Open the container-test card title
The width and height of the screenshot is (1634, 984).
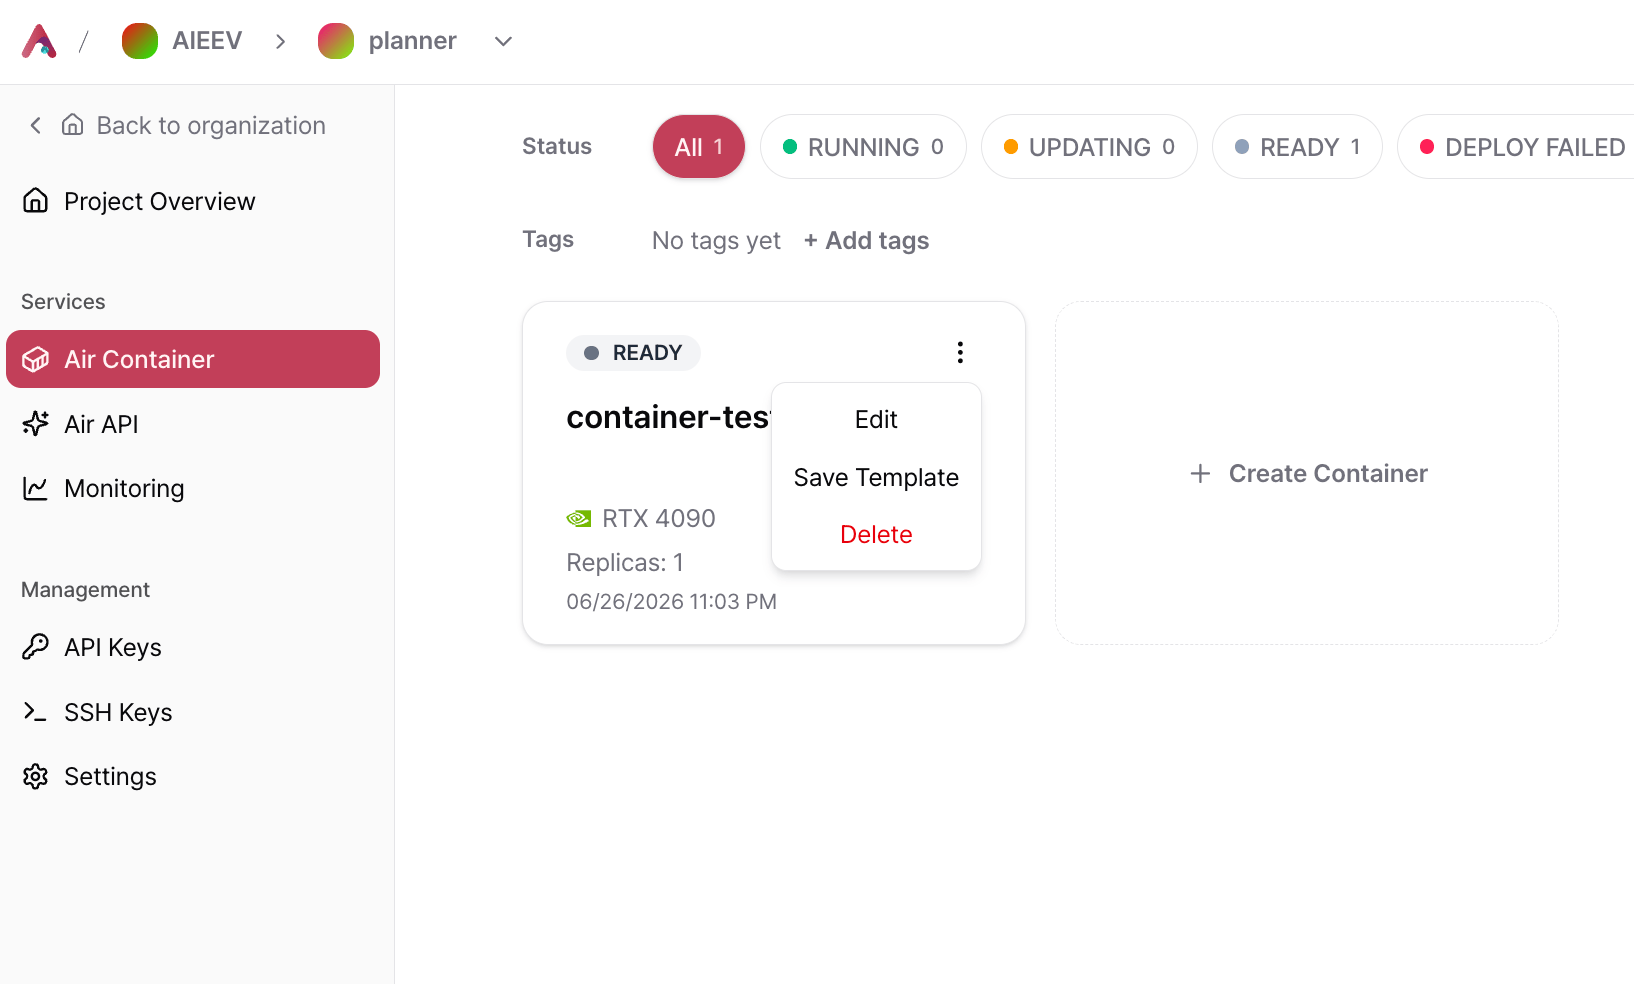click(668, 416)
